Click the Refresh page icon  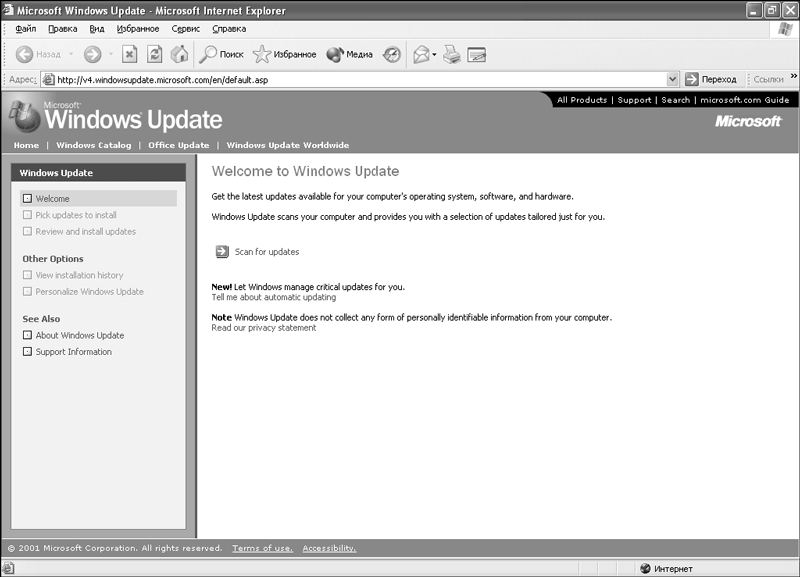coord(155,54)
